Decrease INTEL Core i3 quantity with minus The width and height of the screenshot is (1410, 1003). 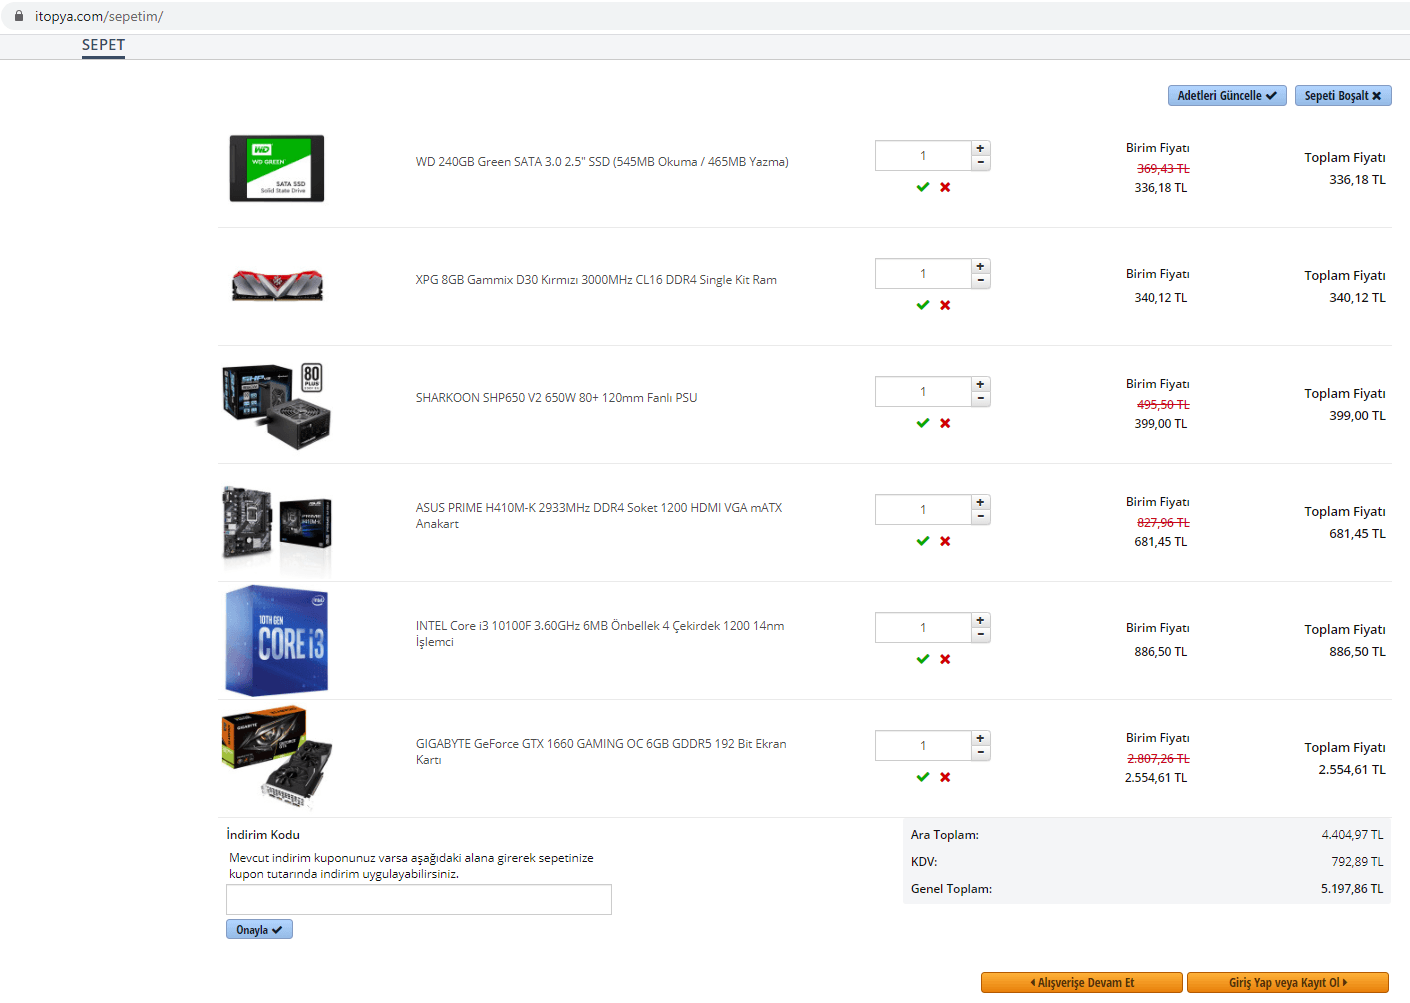point(981,634)
